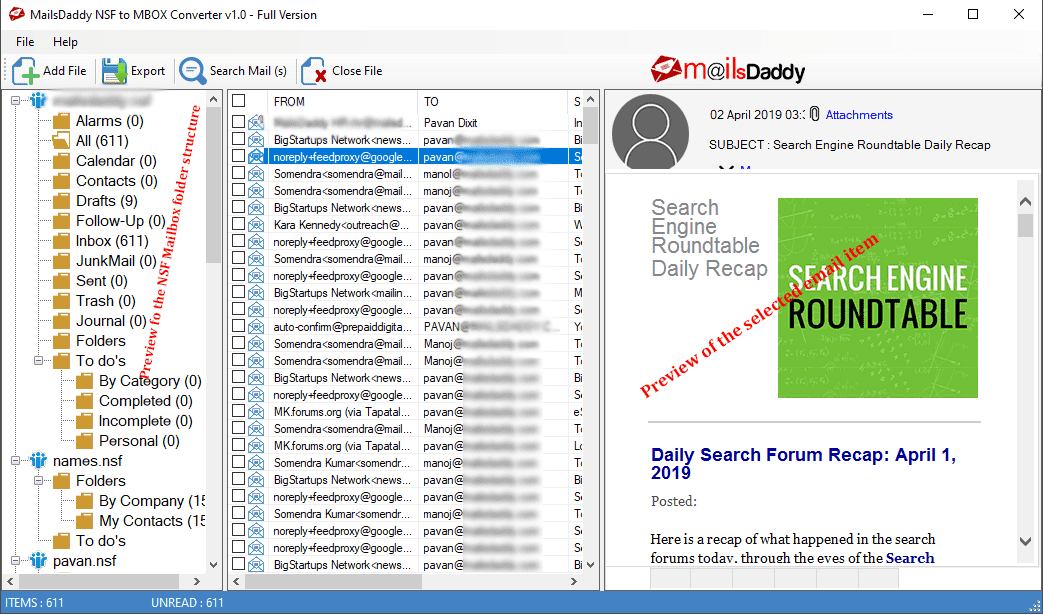Click the names.nsf database icon
1043x615 pixels.
click(x=39, y=461)
